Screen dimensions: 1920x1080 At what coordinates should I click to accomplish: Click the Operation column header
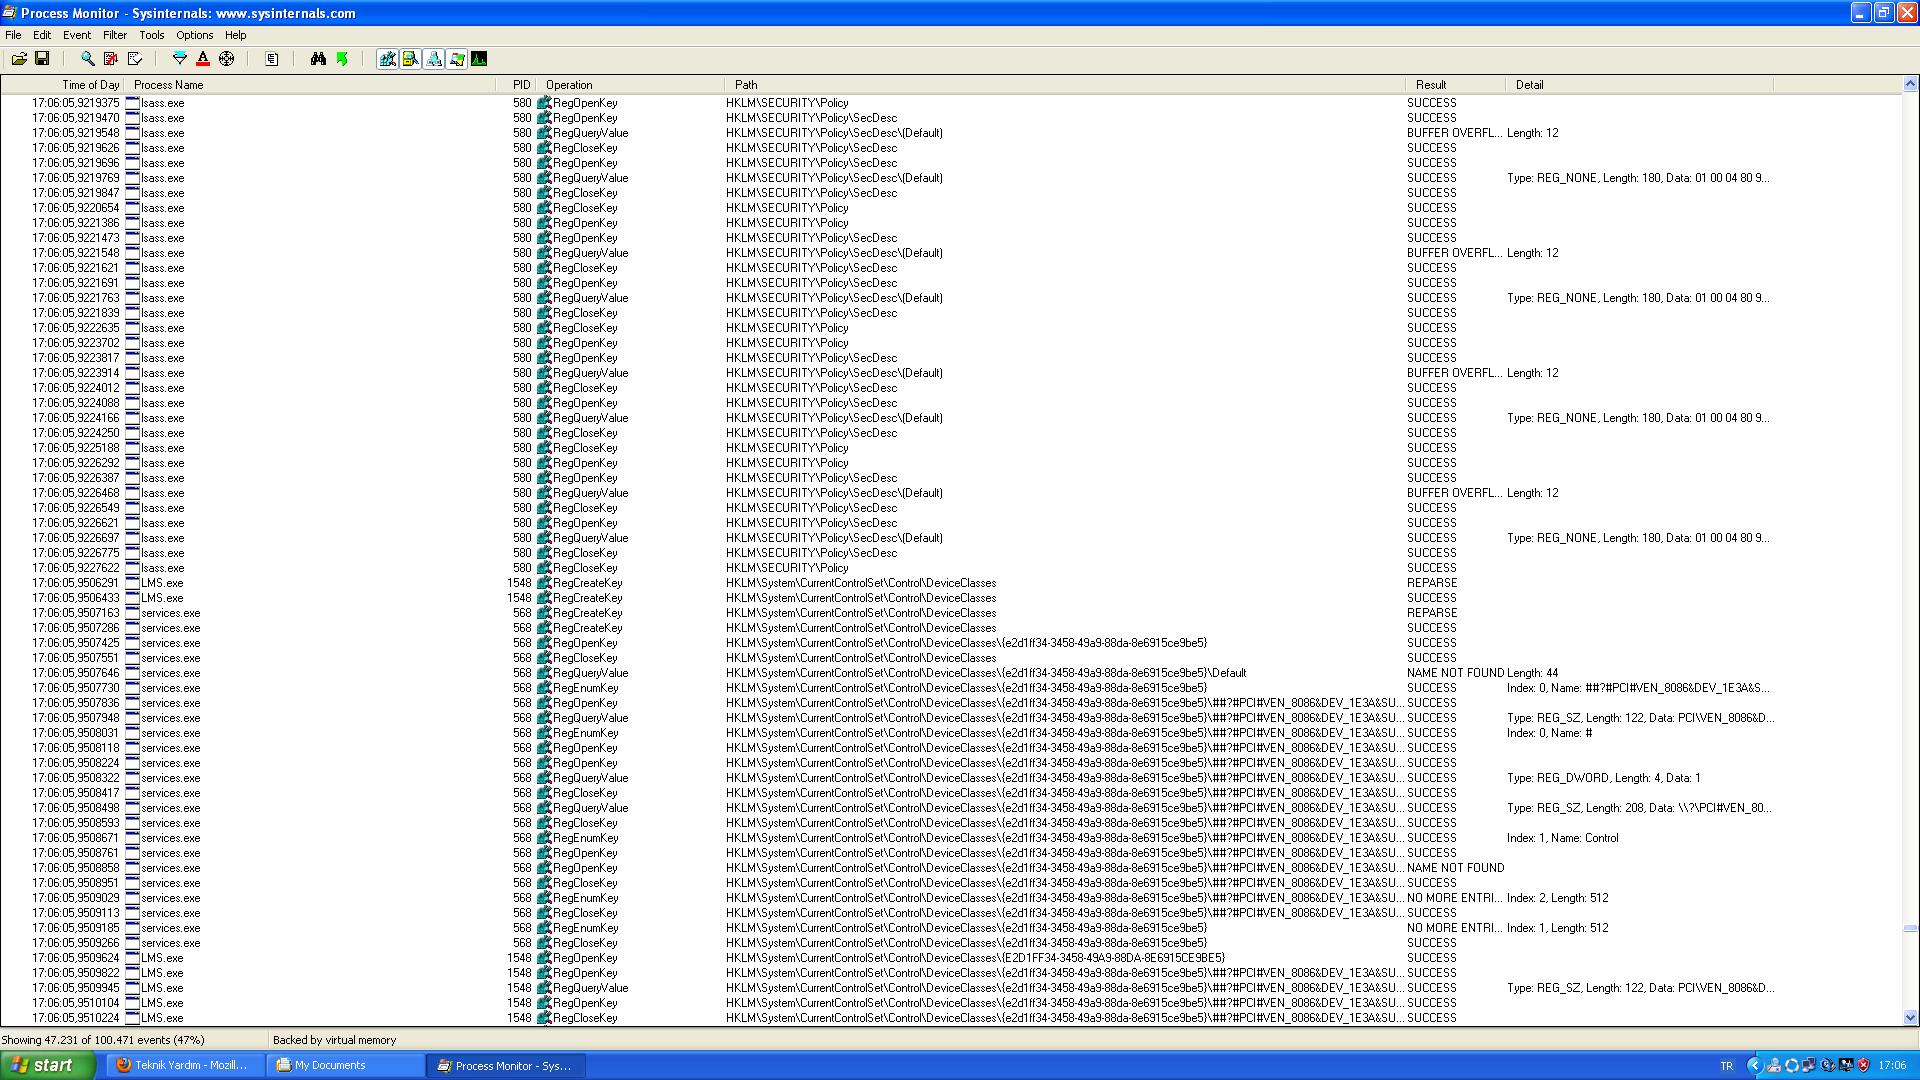click(631, 85)
